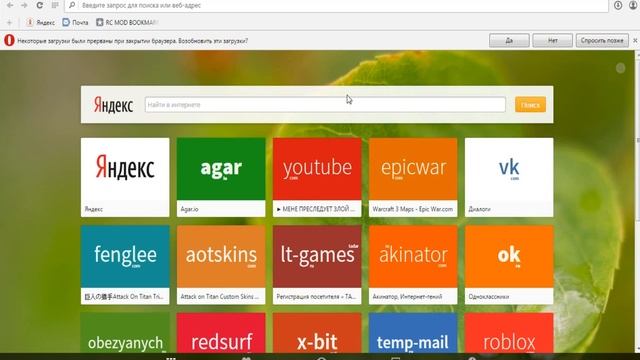This screenshot has width=640, height=360.
Task: Open the epicwar speed dial tile
Action: point(413,177)
